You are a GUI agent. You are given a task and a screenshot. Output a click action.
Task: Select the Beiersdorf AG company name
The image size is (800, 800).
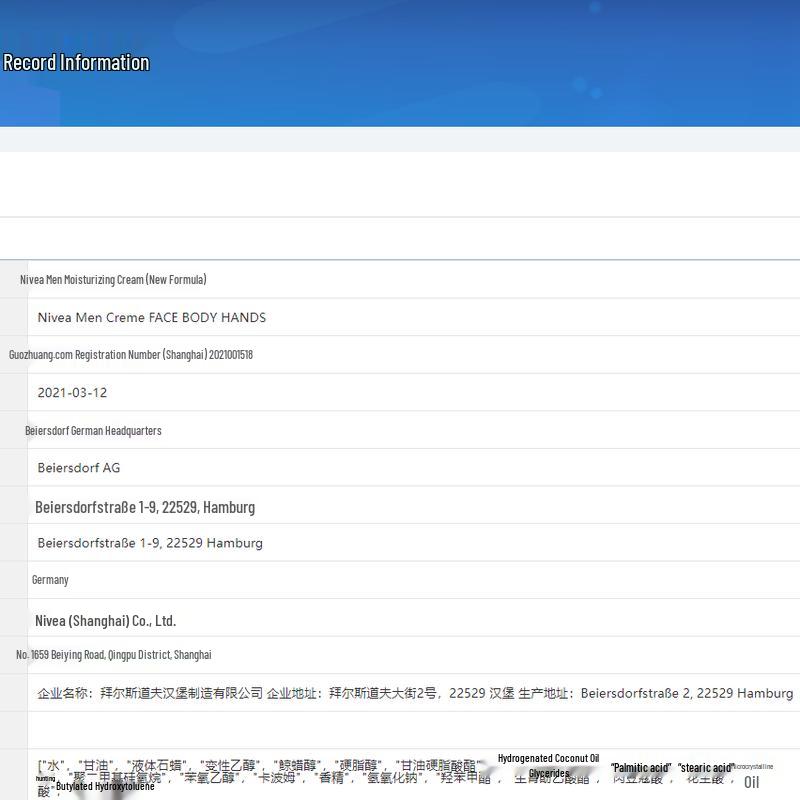click(79, 467)
